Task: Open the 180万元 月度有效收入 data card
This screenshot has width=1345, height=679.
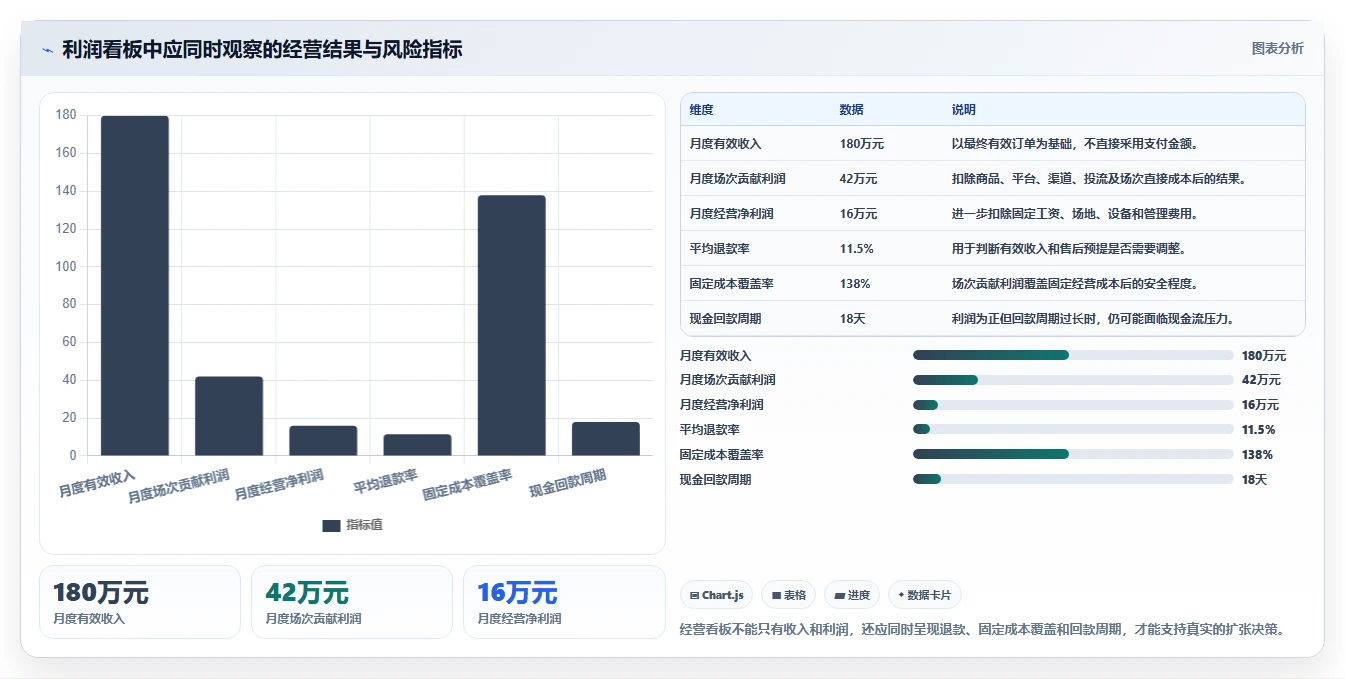Action: [140, 602]
